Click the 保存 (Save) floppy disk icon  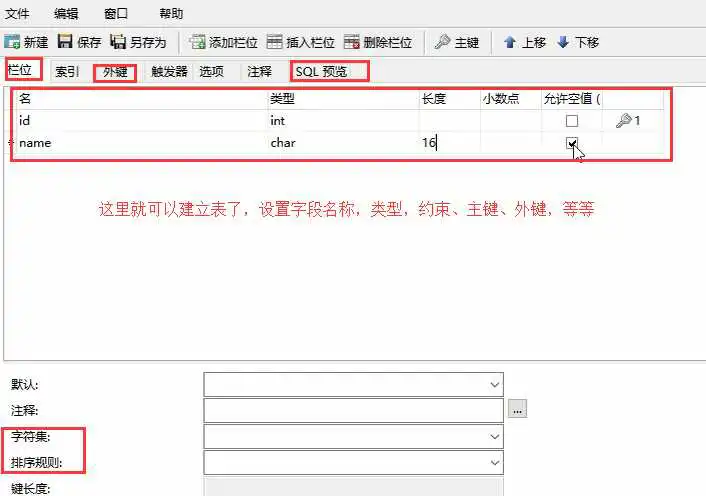(x=65, y=42)
